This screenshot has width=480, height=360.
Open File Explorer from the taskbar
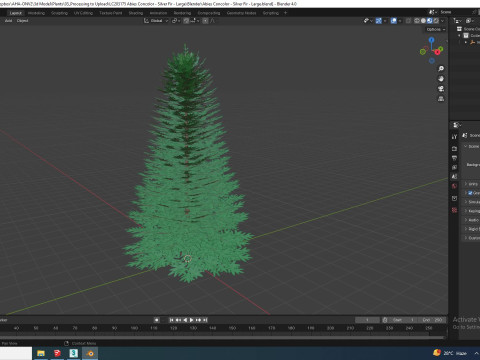click(x=41, y=353)
